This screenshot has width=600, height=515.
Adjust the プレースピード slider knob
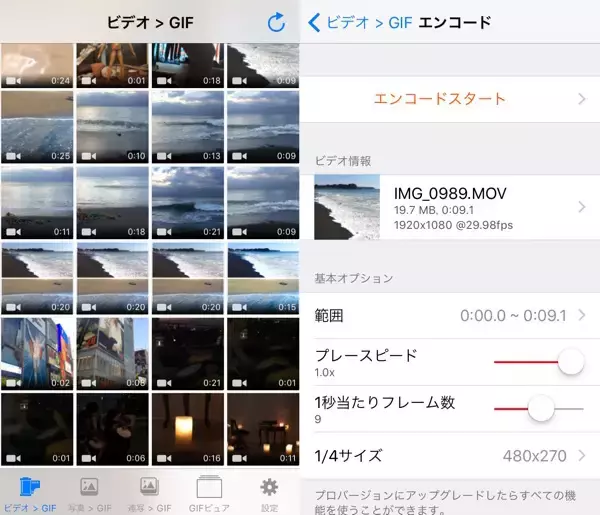pos(571,362)
